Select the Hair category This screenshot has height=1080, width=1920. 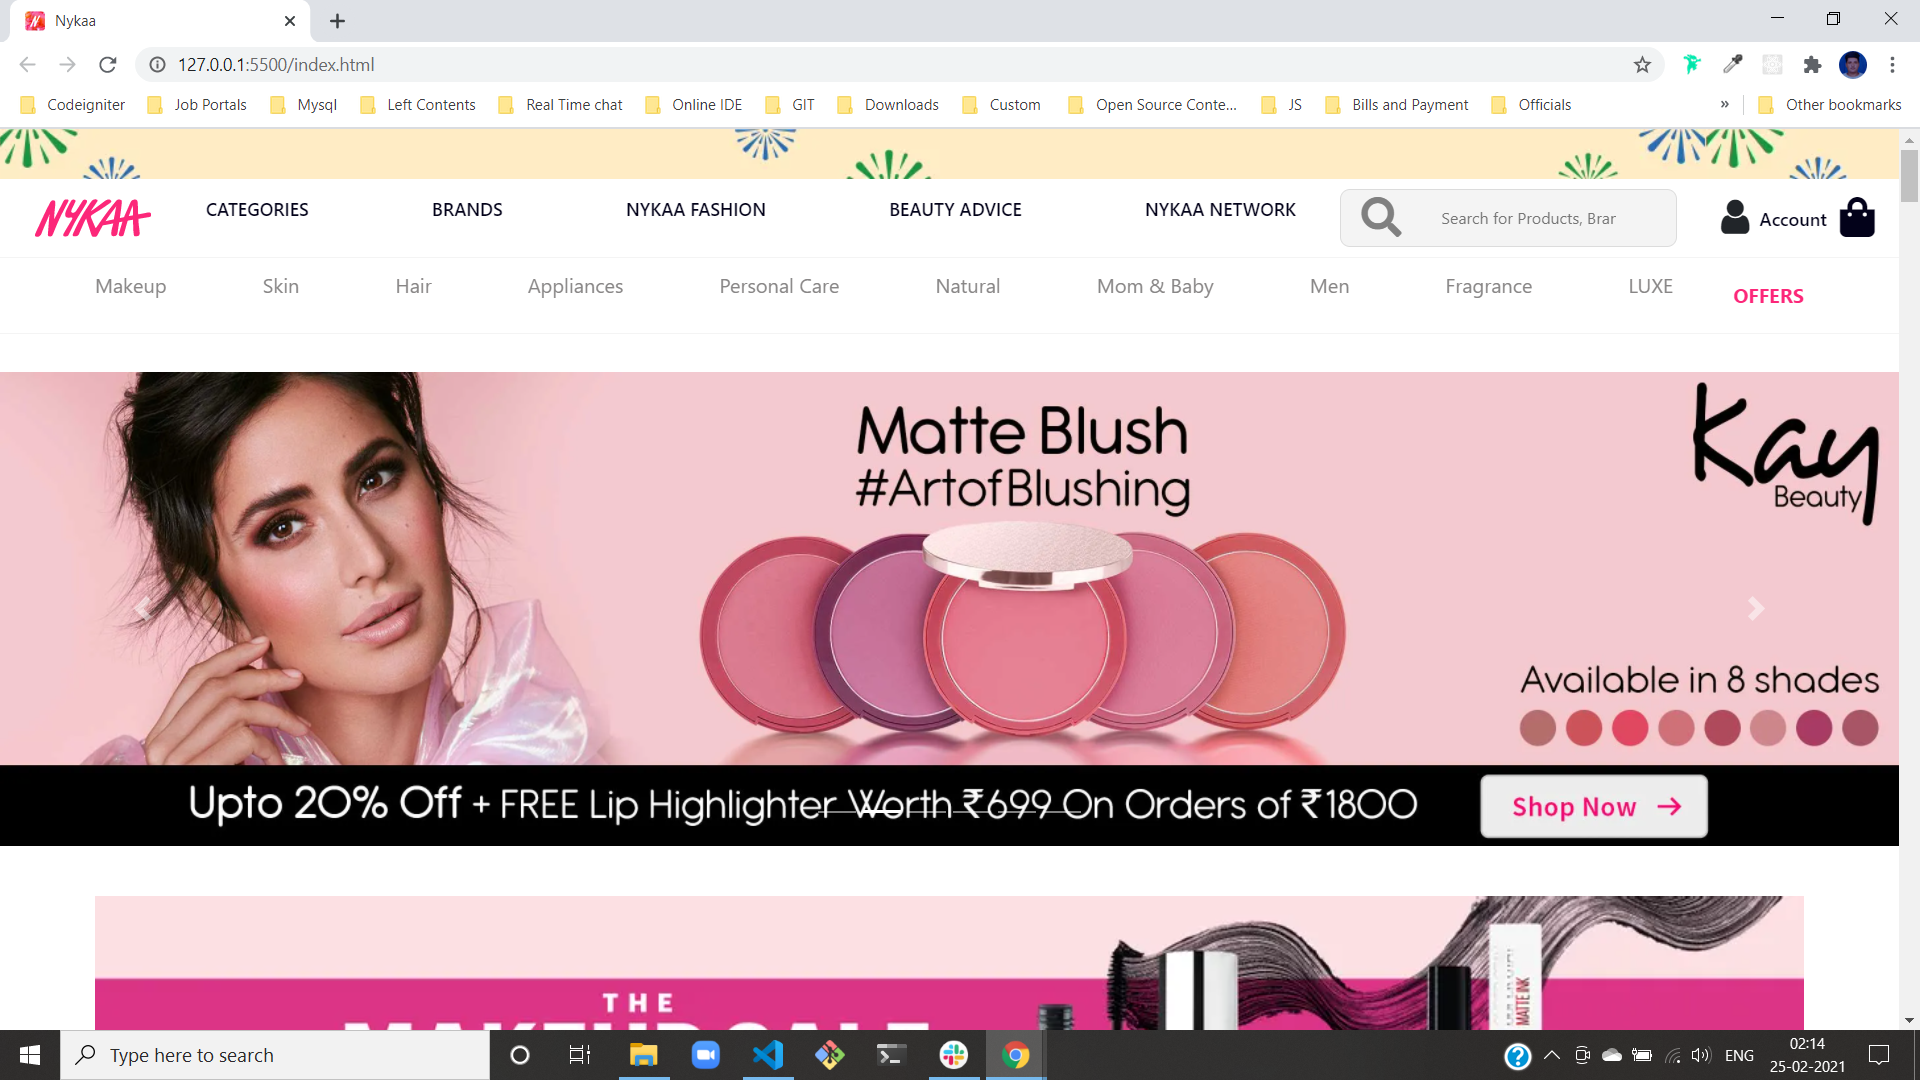[x=413, y=286]
